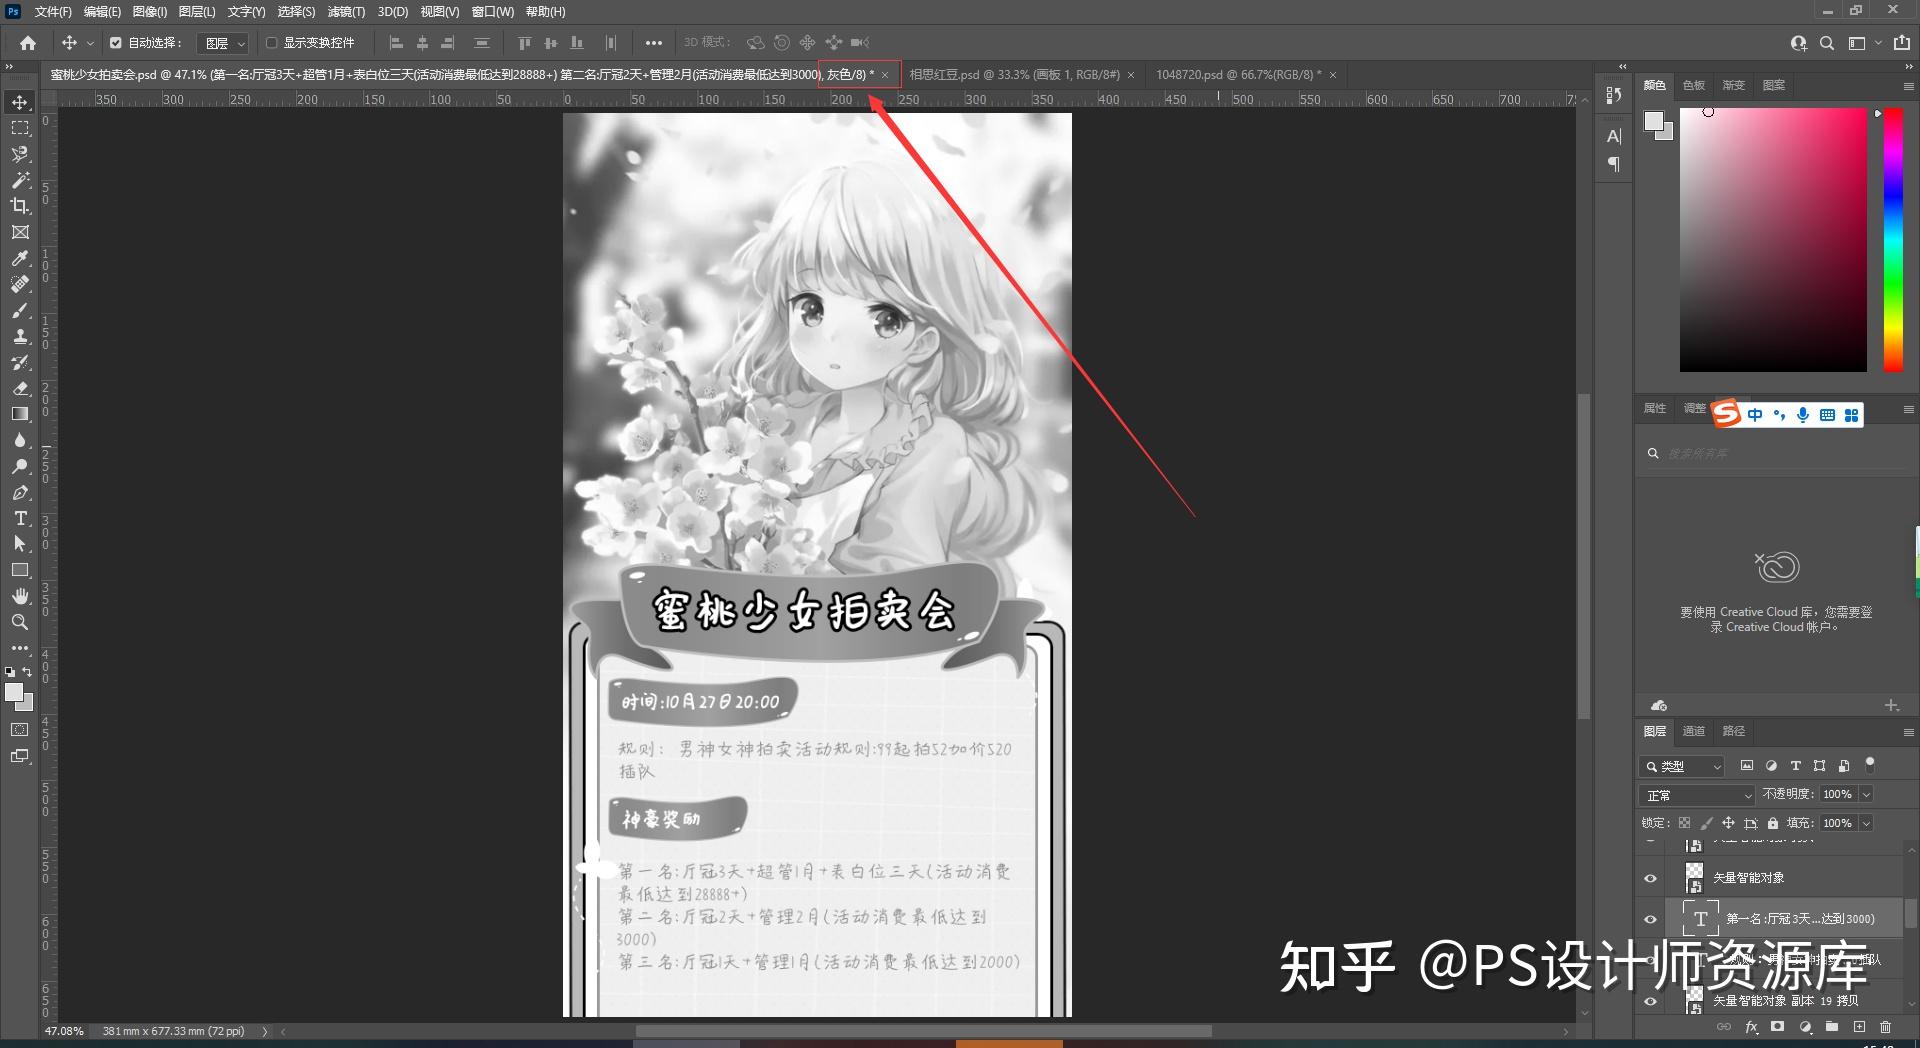Viewport: 1920px width, 1048px height.
Task: Toggle the layer filter on/off switch
Action: tap(1870, 765)
